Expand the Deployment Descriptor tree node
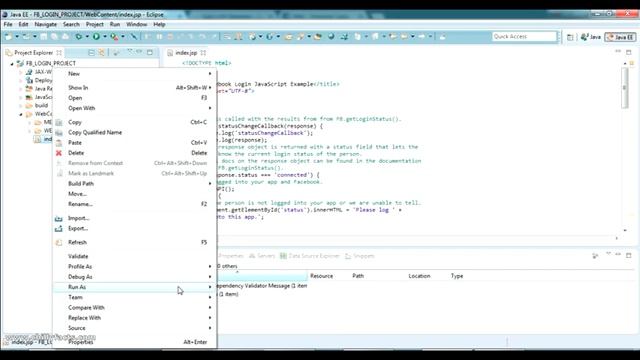Viewport: 640px width, 360px height. coord(21,80)
